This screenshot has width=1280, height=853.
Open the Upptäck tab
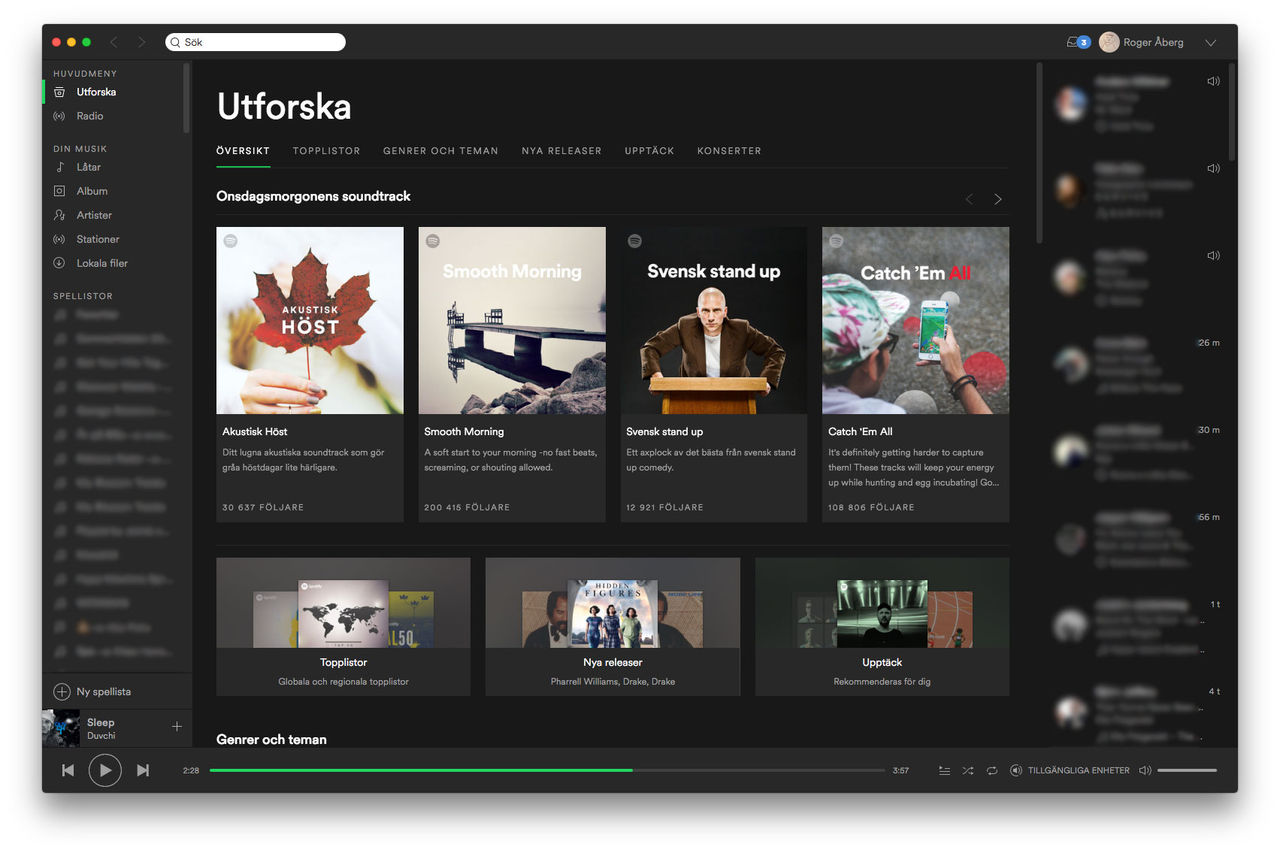(x=649, y=151)
